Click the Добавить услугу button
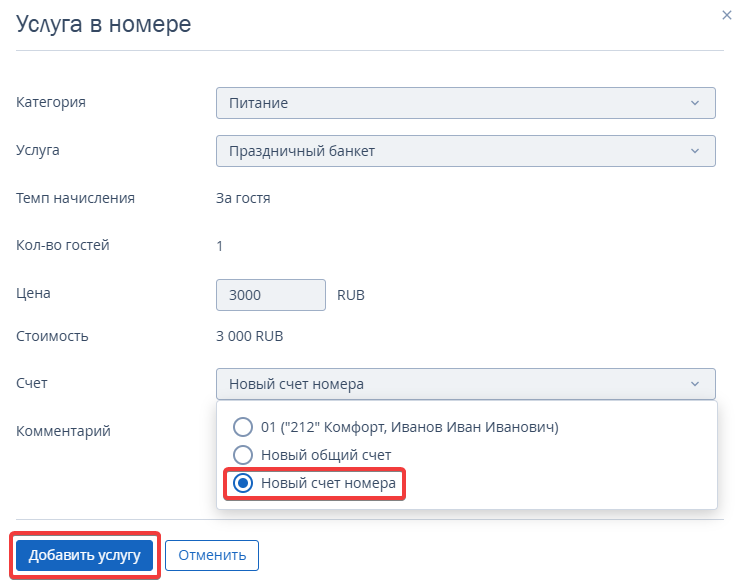 84,555
